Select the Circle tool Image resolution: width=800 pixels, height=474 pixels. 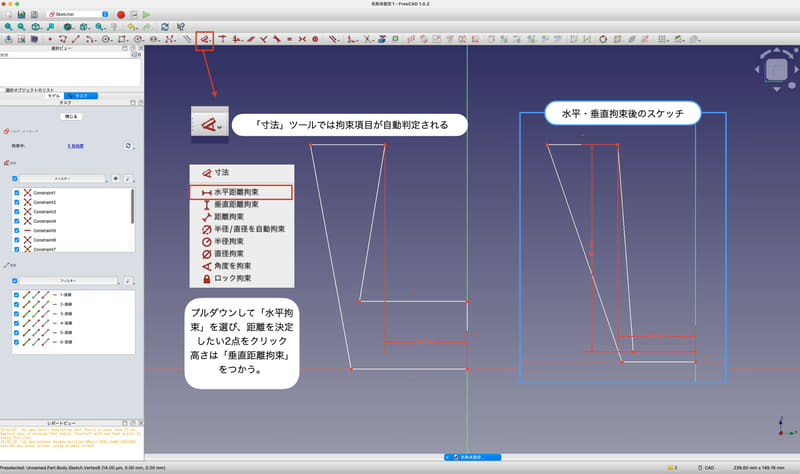[106, 39]
